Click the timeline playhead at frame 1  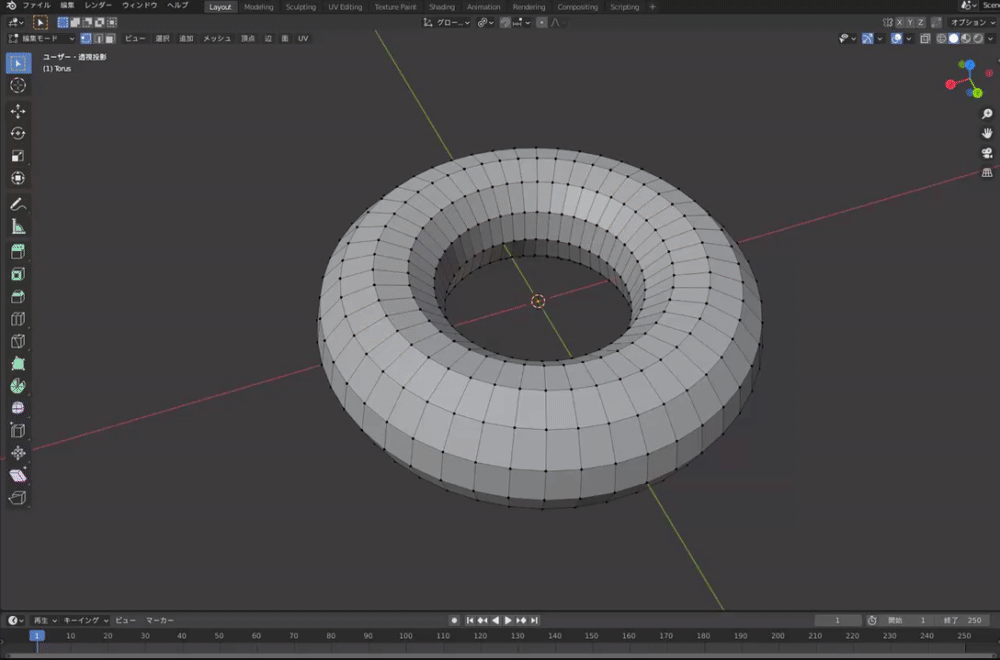click(37, 636)
